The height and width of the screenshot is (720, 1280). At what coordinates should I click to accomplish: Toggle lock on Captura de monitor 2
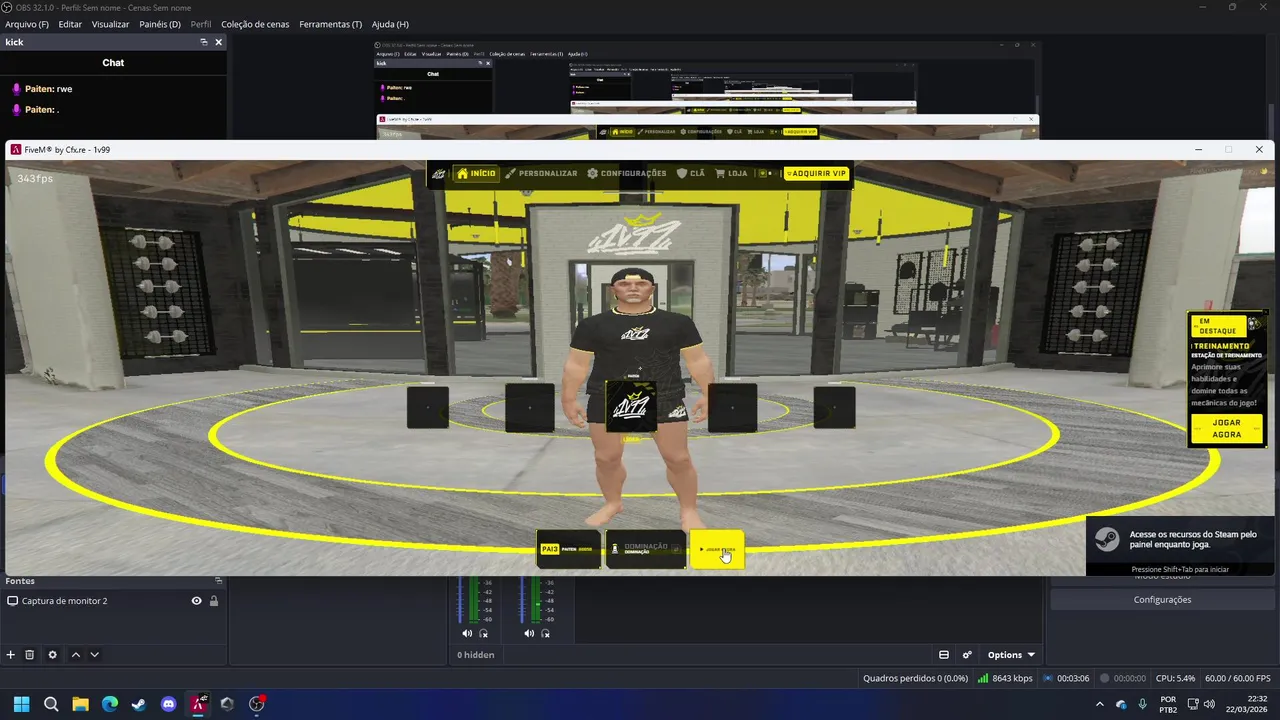click(214, 601)
